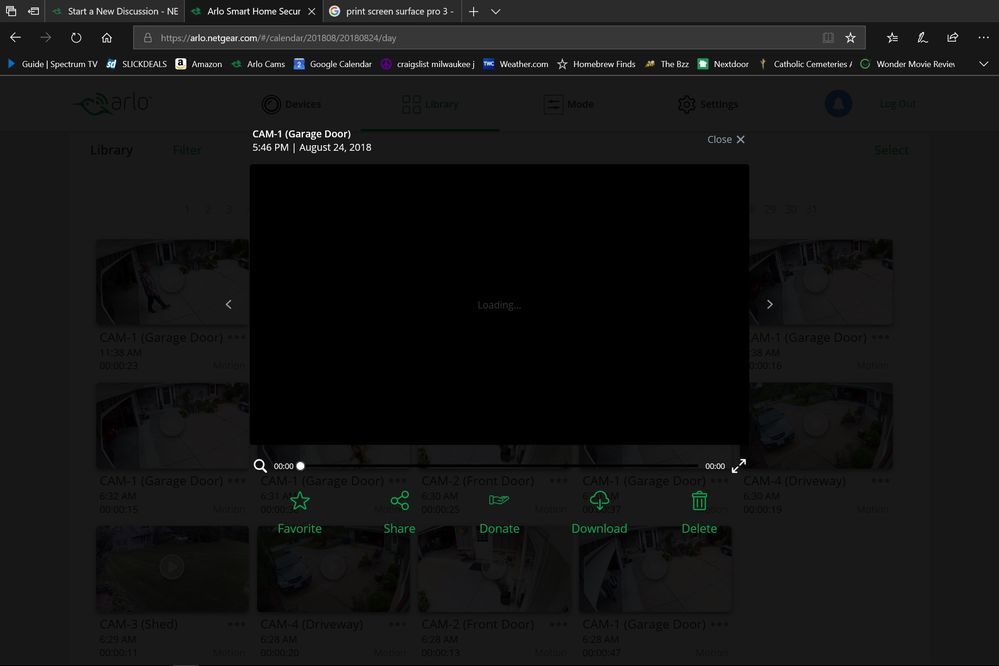
Task: Go to the next recording arrow
Action: coord(770,305)
